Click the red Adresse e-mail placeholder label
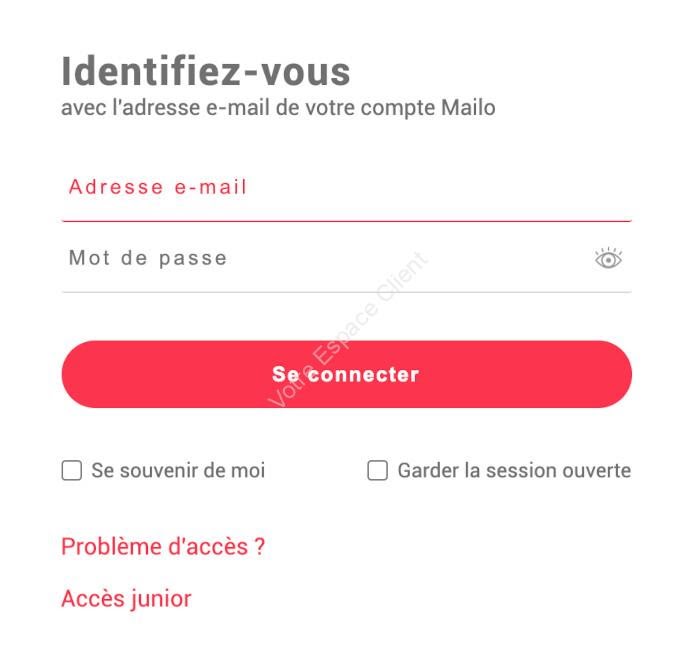Screen dimensions: 700x665 coord(158,187)
